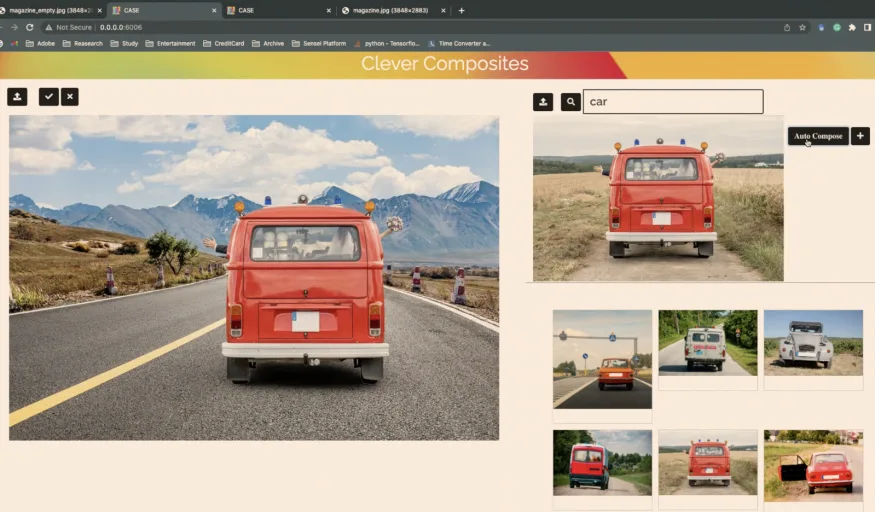Click the Not Secure warning indicator
875x512 pixels.
click(68, 27)
